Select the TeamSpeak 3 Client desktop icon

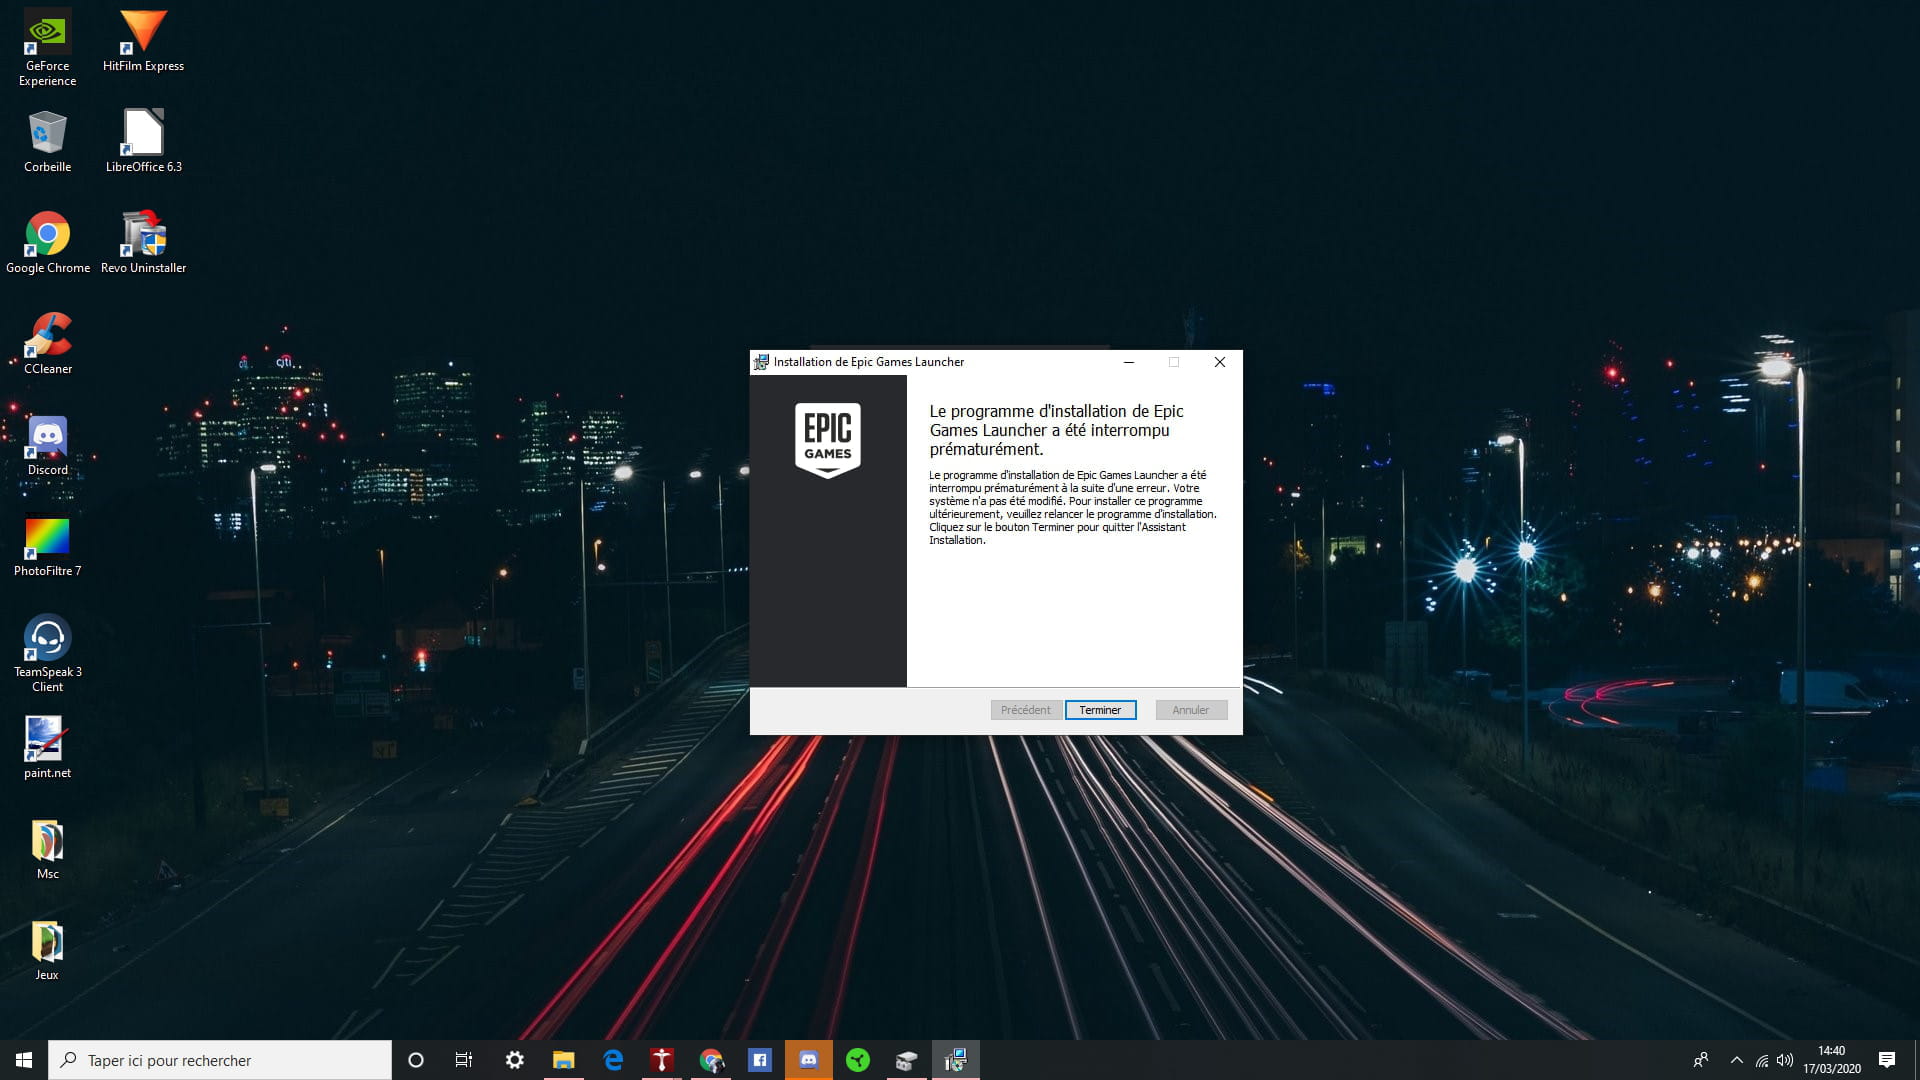(47, 654)
